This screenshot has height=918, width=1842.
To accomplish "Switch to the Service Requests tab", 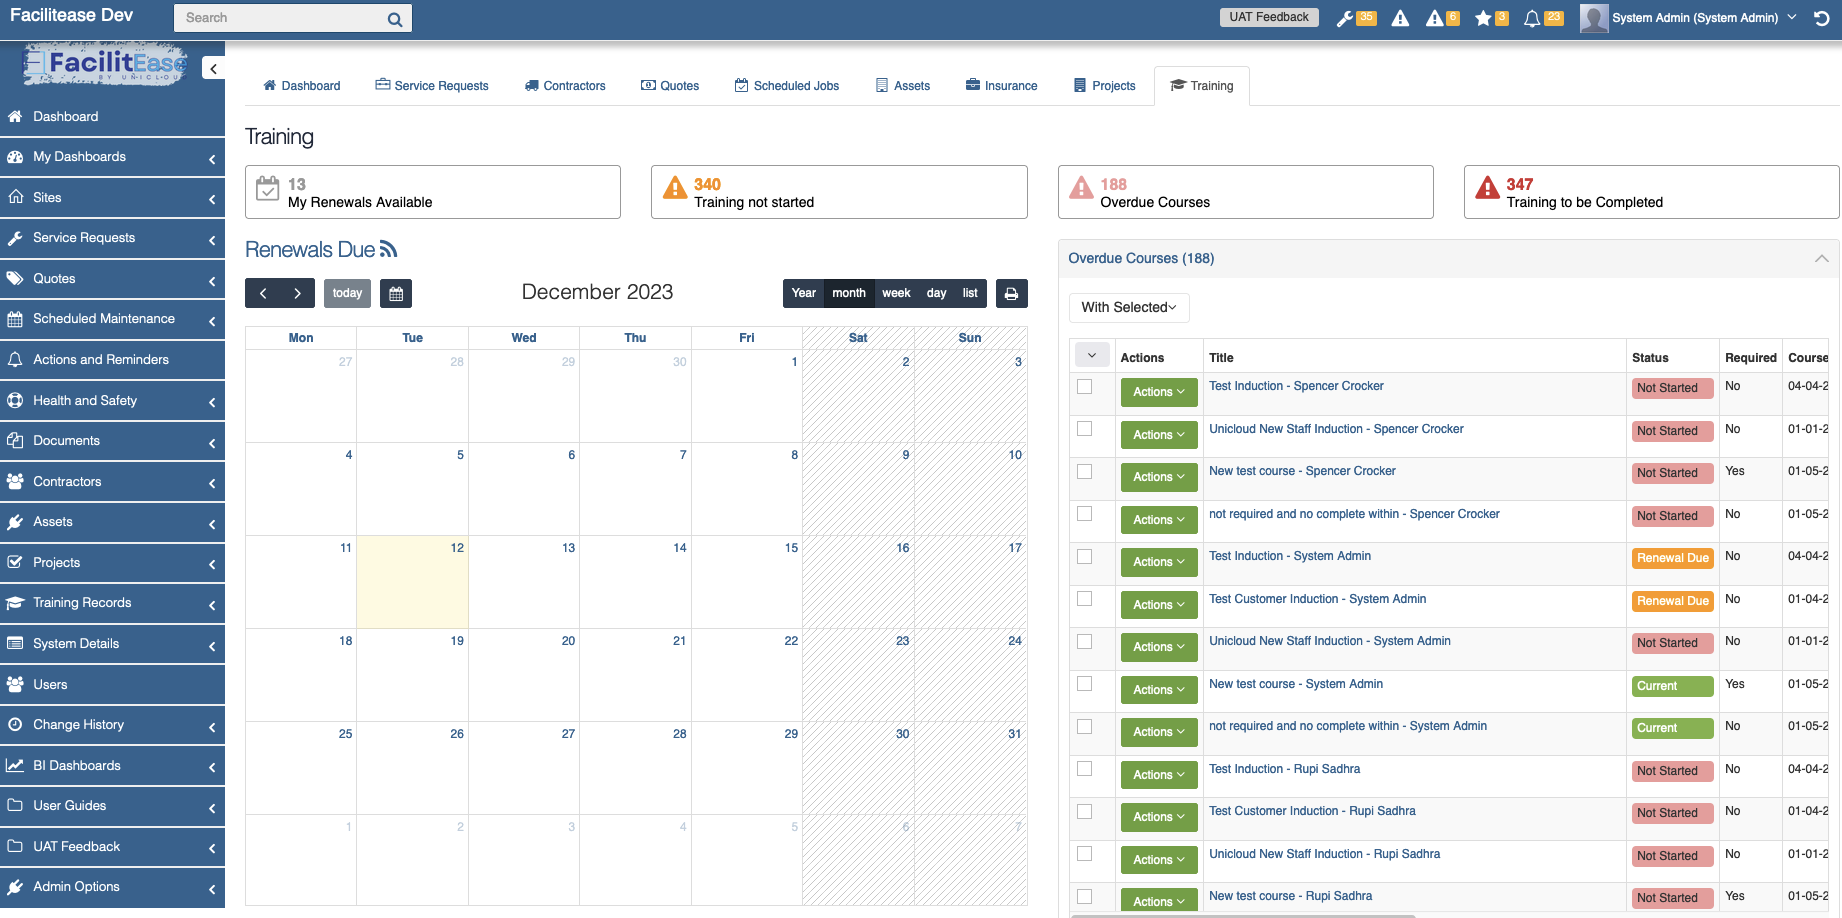I will [431, 85].
